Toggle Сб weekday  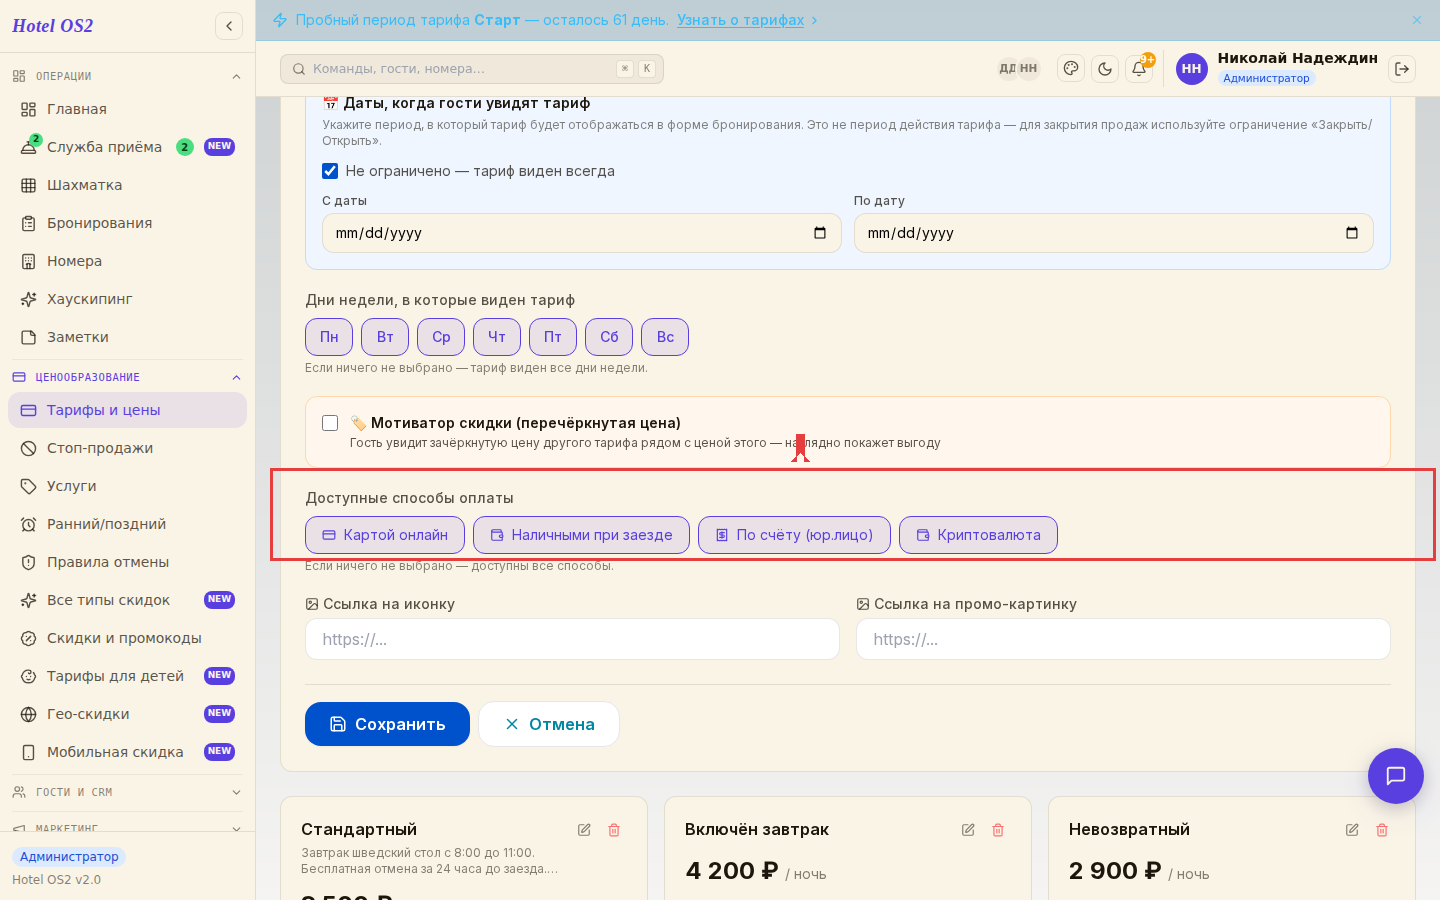pyautogui.click(x=609, y=337)
